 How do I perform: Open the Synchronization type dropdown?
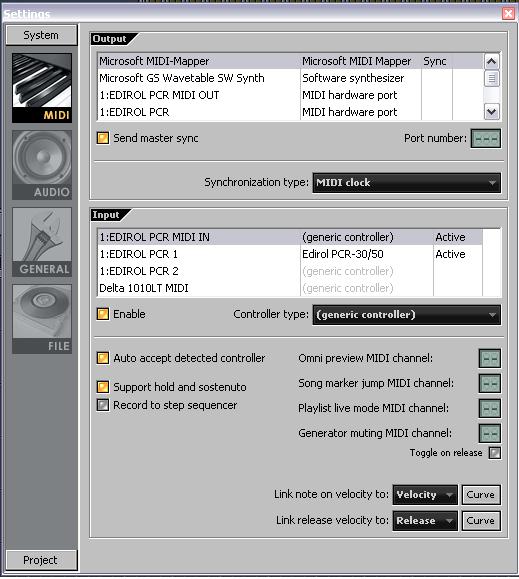tap(406, 183)
